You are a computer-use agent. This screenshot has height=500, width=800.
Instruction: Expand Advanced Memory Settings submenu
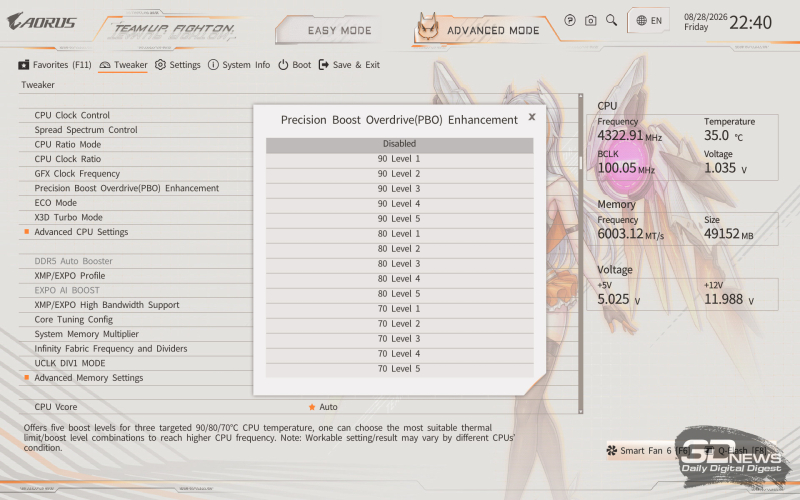pyautogui.click(x=88, y=378)
